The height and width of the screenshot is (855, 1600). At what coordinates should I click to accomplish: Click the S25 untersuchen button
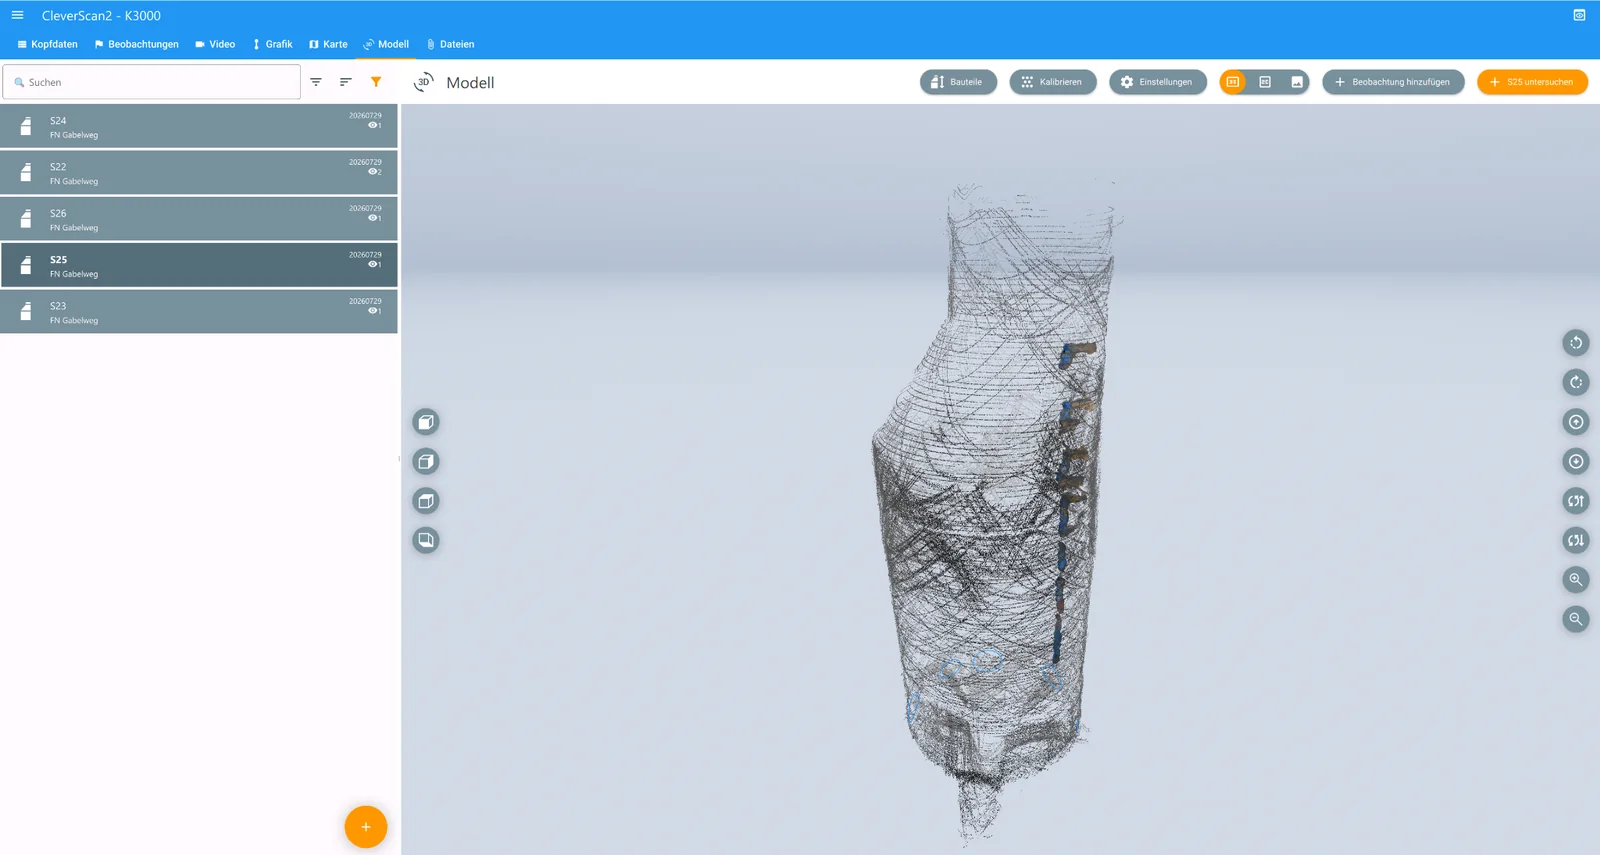[1532, 82]
